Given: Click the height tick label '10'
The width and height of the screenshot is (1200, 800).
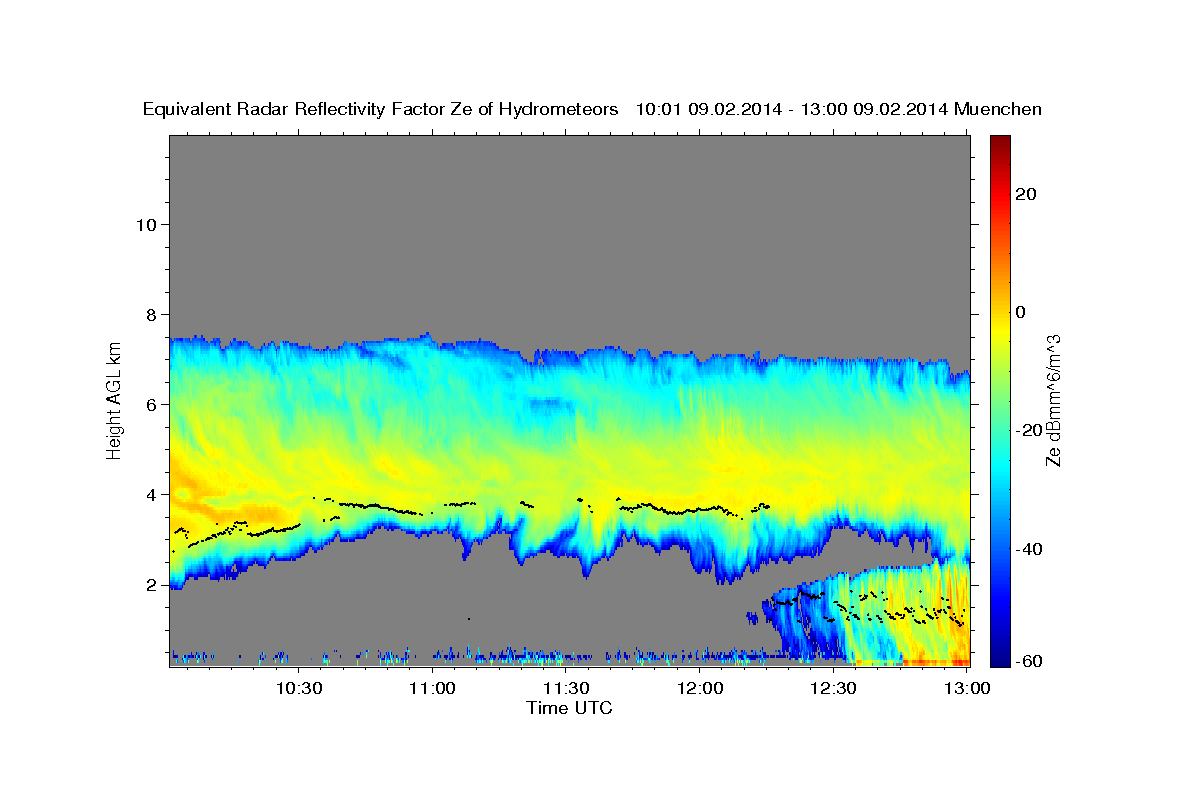Looking at the screenshot, I should click(146, 224).
